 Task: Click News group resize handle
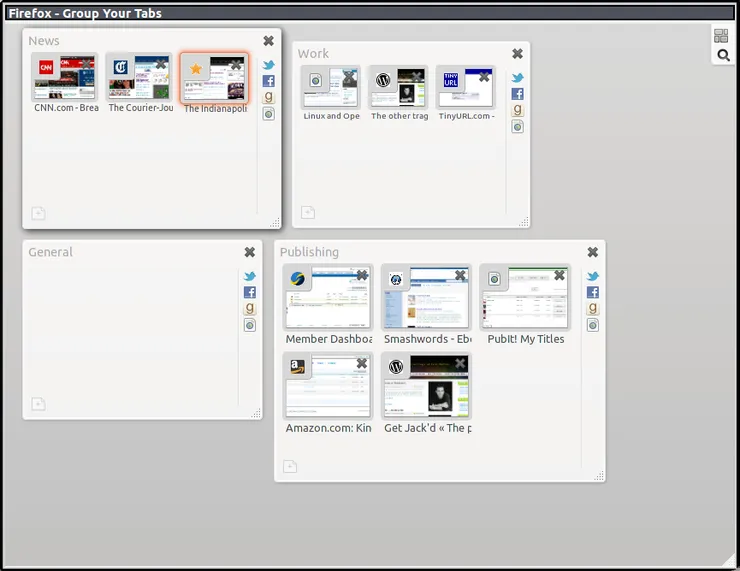pos(275,223)
